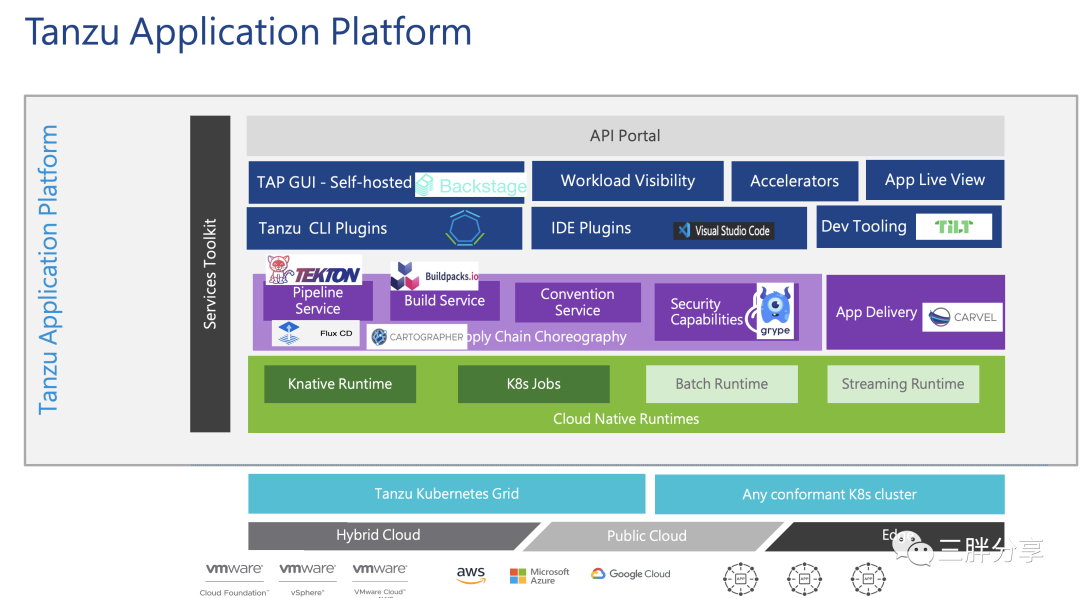Screen dimensions: 1080x598
Task: Click the Backstage logo
Action: click(x=471, y=185)
